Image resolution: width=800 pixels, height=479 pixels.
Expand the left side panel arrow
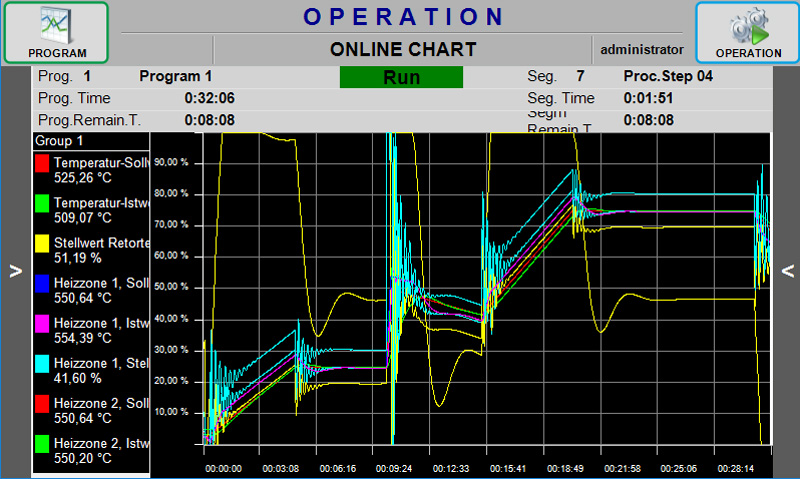pyautogui.click(x=14, y=272)
